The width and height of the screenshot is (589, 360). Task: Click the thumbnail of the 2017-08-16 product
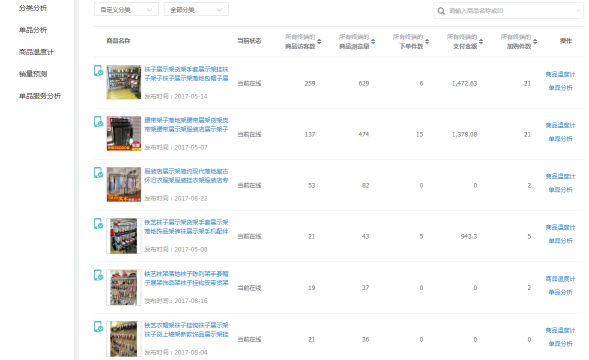[x=124, y=287]
